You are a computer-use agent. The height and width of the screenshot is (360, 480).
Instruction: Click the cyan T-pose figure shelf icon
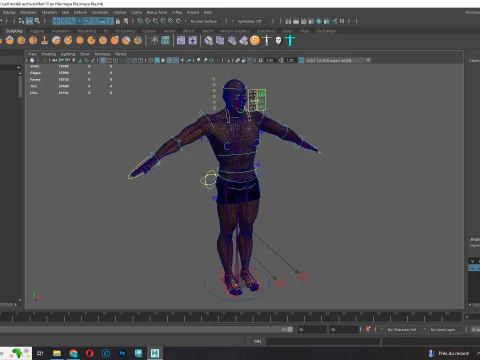[x=290, y=41]
